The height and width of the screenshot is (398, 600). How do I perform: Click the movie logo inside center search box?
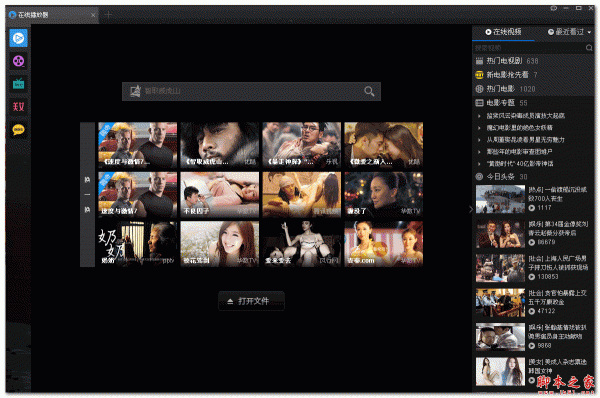[x=135, y=91]
